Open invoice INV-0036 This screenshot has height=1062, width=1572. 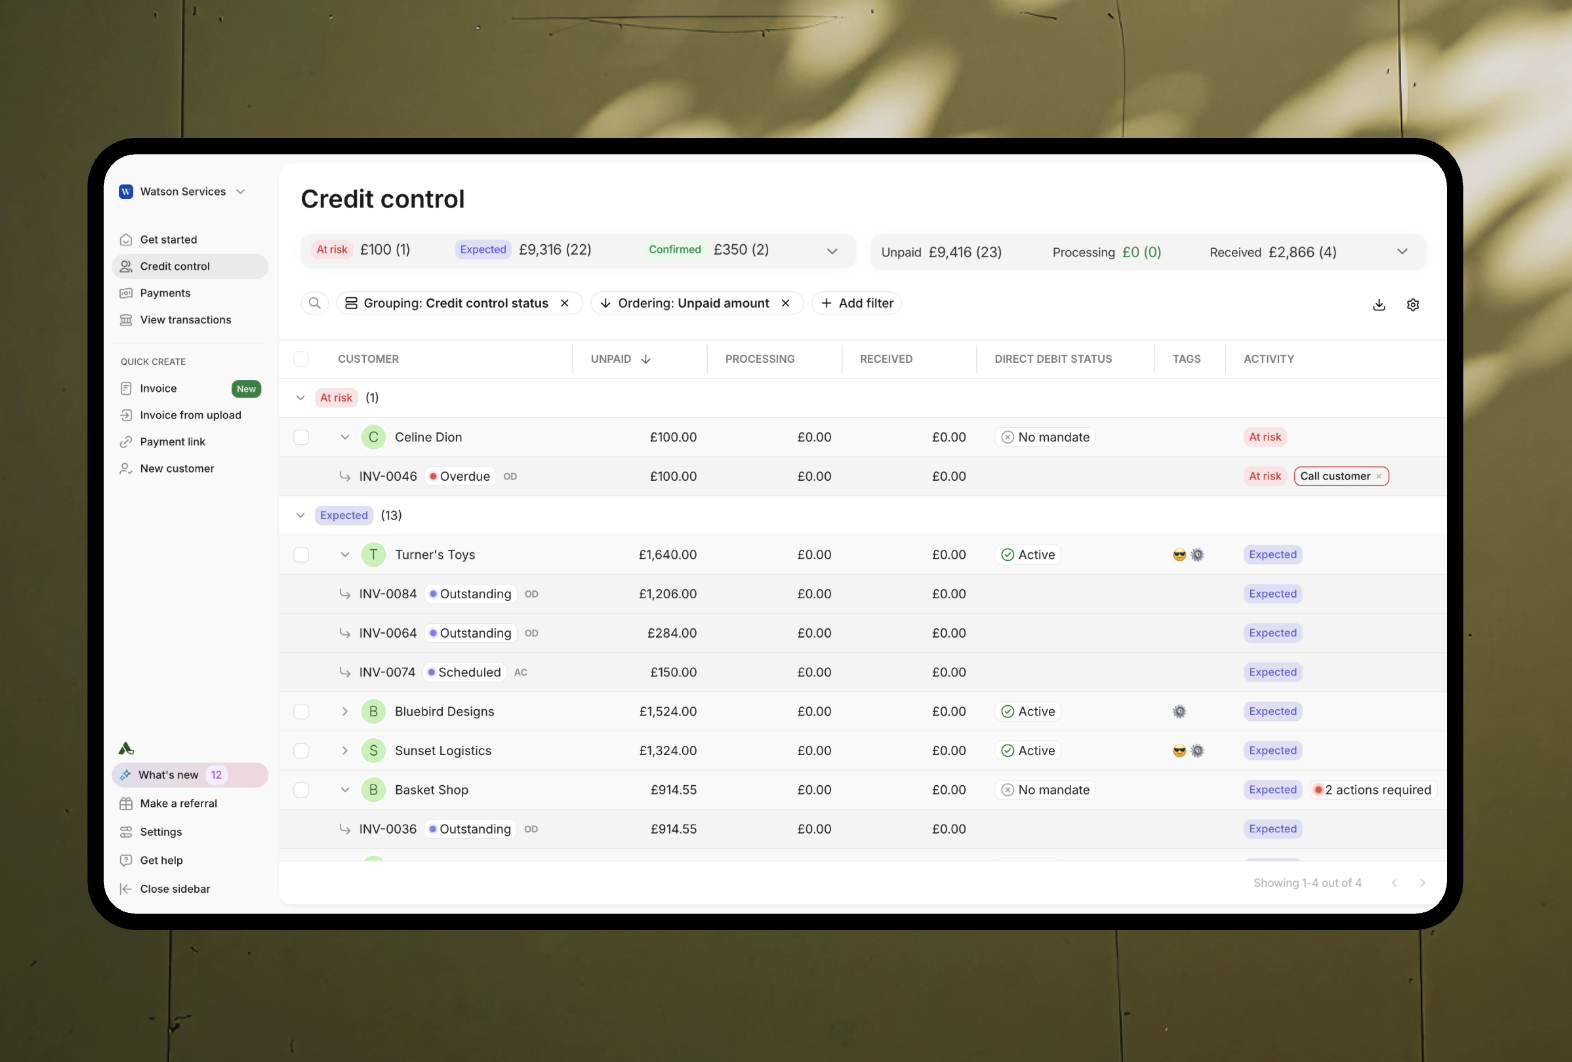(x=388, y=829)
